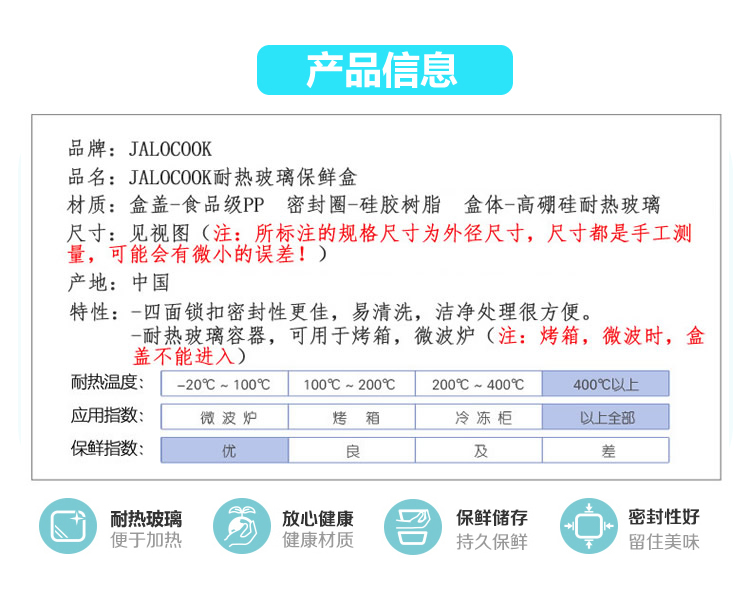Click the 产品信息 header banner
750x600 pixels.
point(385,70)
